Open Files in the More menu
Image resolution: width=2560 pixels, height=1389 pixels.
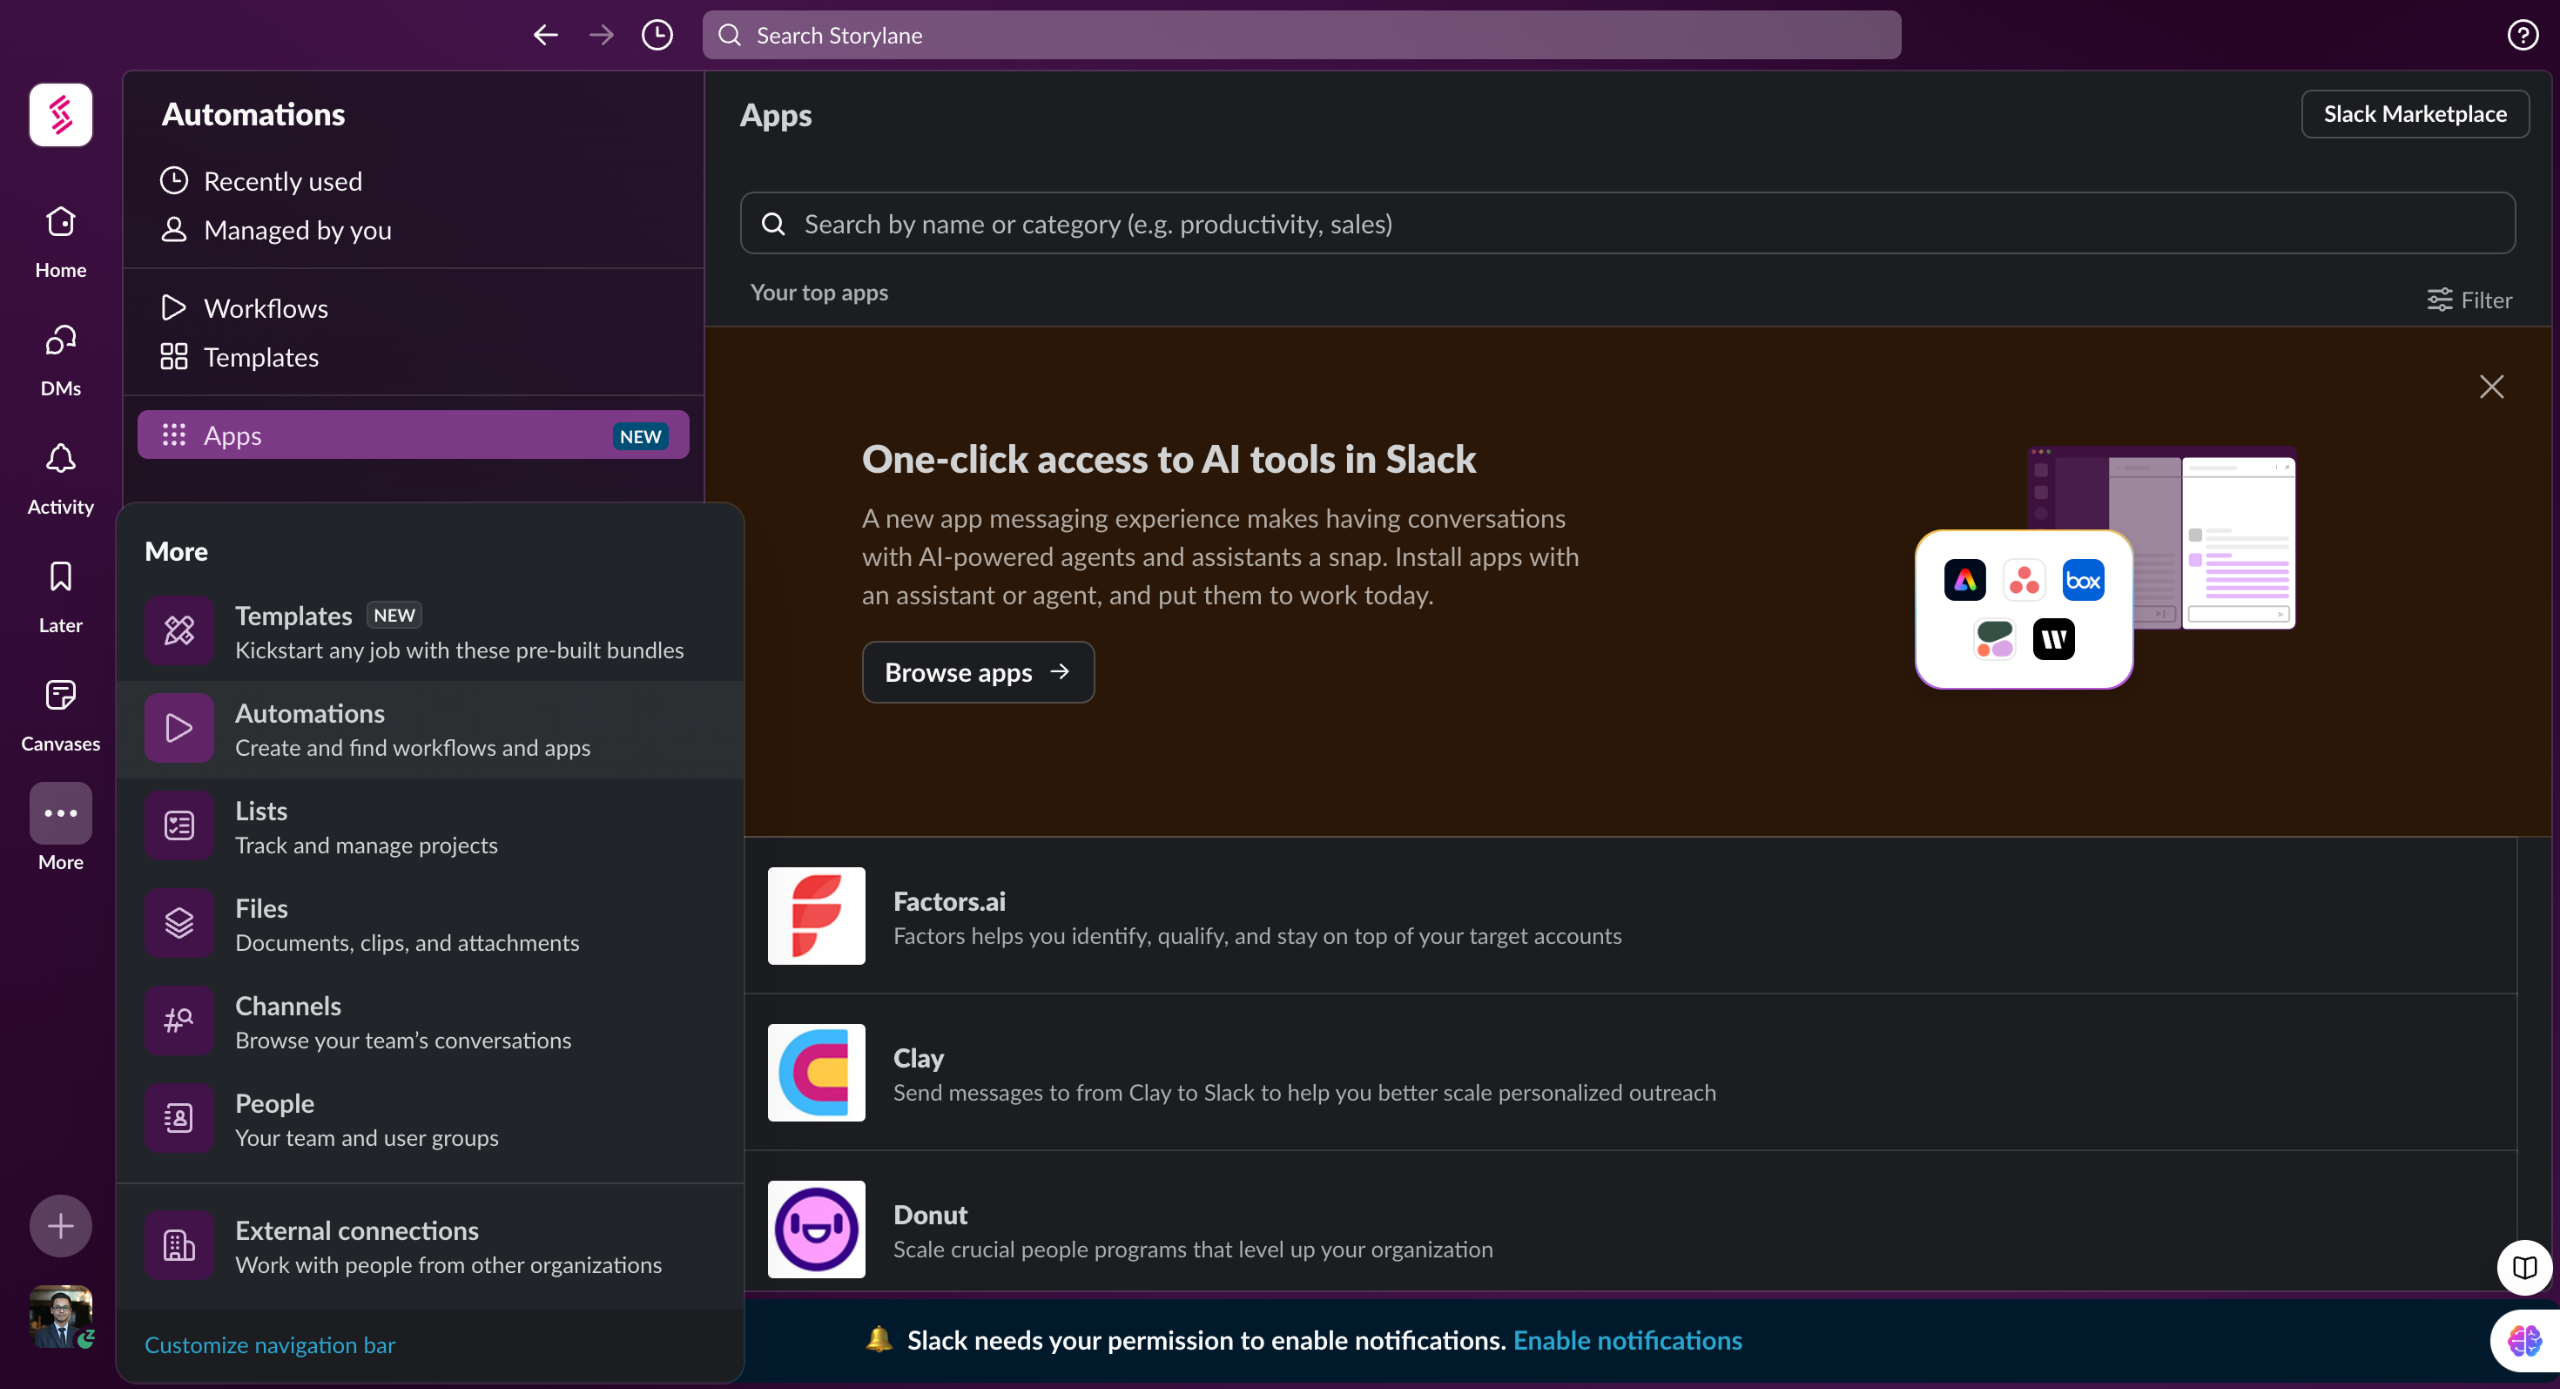[x=430, y=925]
